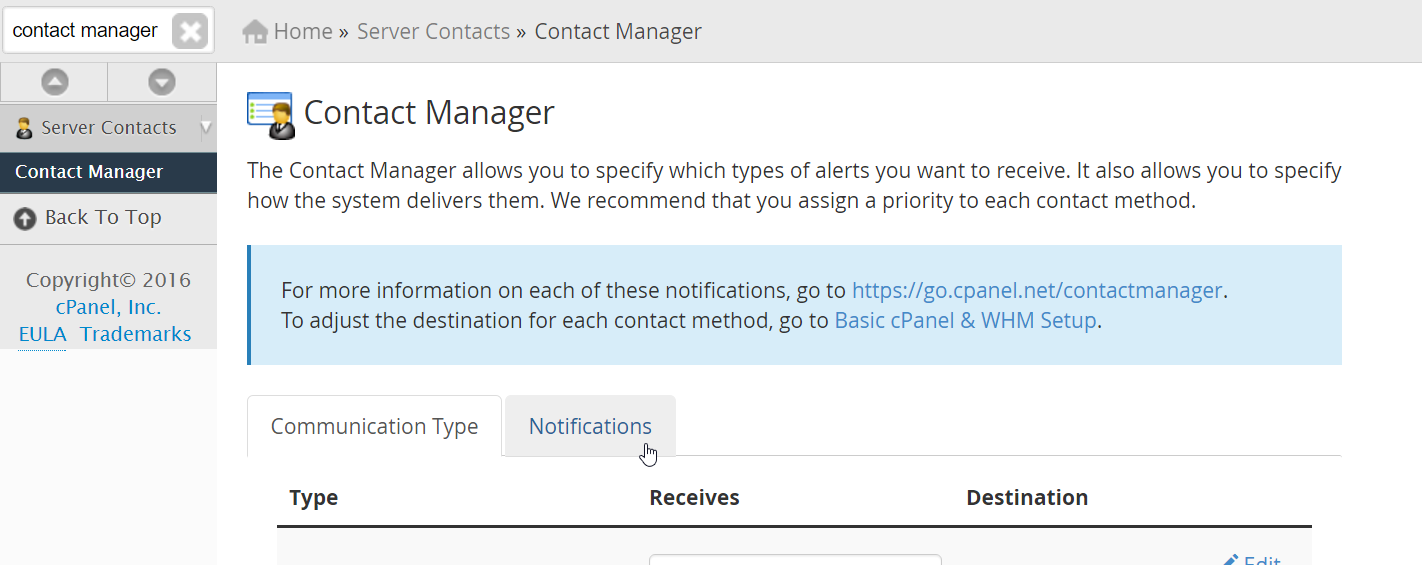This screenshot has width=1422, height=565.
Task: Collapse all menu groups with the up arrow
Action: [x=54, y=83]
